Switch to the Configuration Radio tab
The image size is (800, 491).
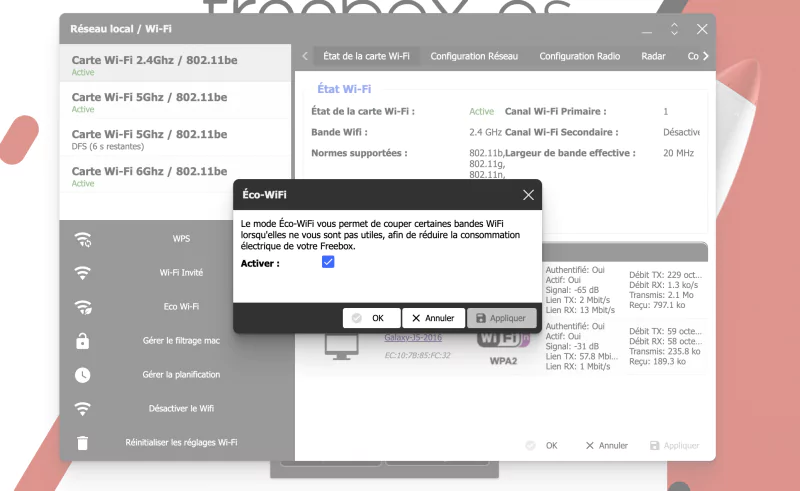pyautogui.click(x=580, y=56)
